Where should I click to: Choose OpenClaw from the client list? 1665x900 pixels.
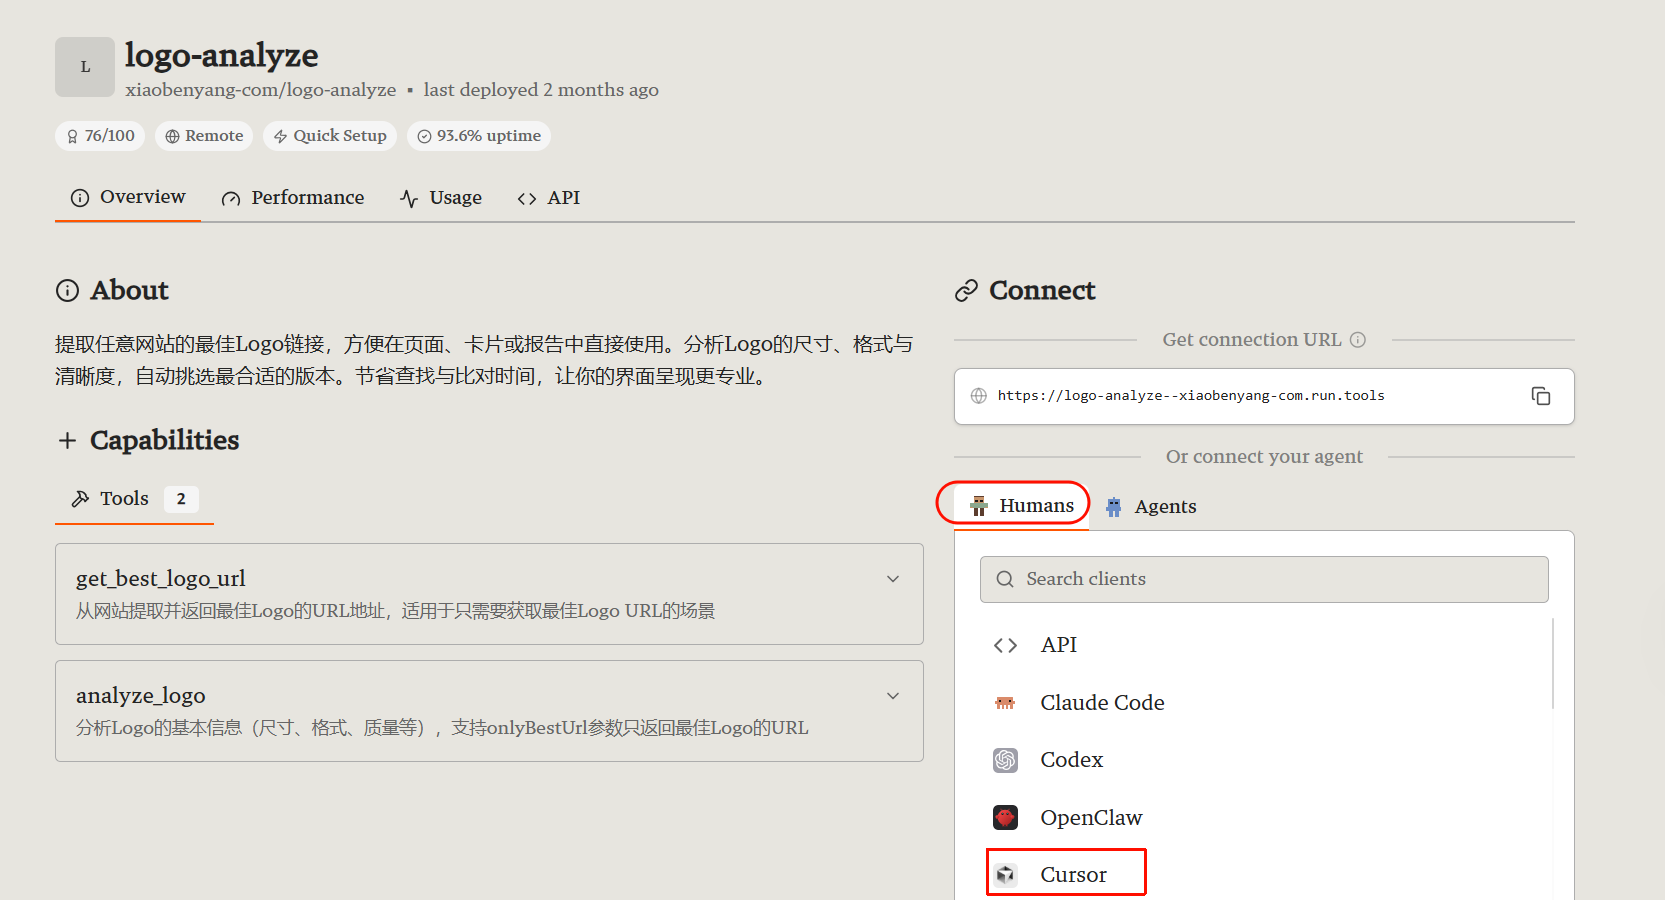point(1266,818)
